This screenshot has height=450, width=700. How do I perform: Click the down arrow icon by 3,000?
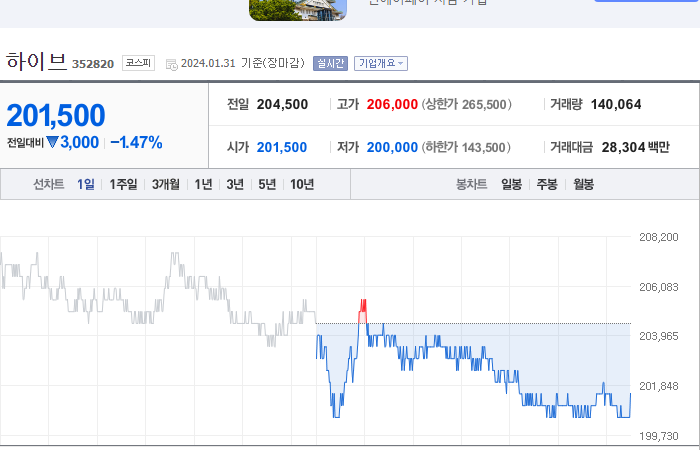tap(52, 142)
